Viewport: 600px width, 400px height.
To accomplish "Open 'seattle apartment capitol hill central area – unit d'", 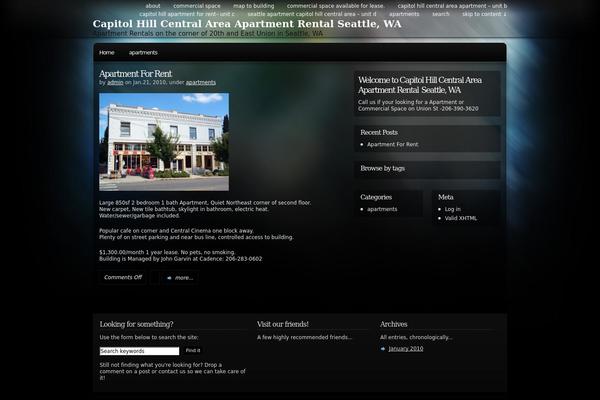I will coord(311,14).
